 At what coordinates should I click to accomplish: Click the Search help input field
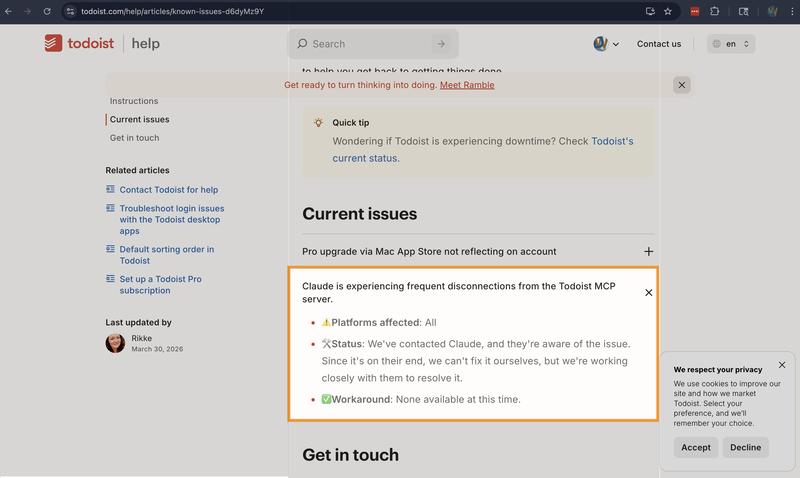pos(371,44)
